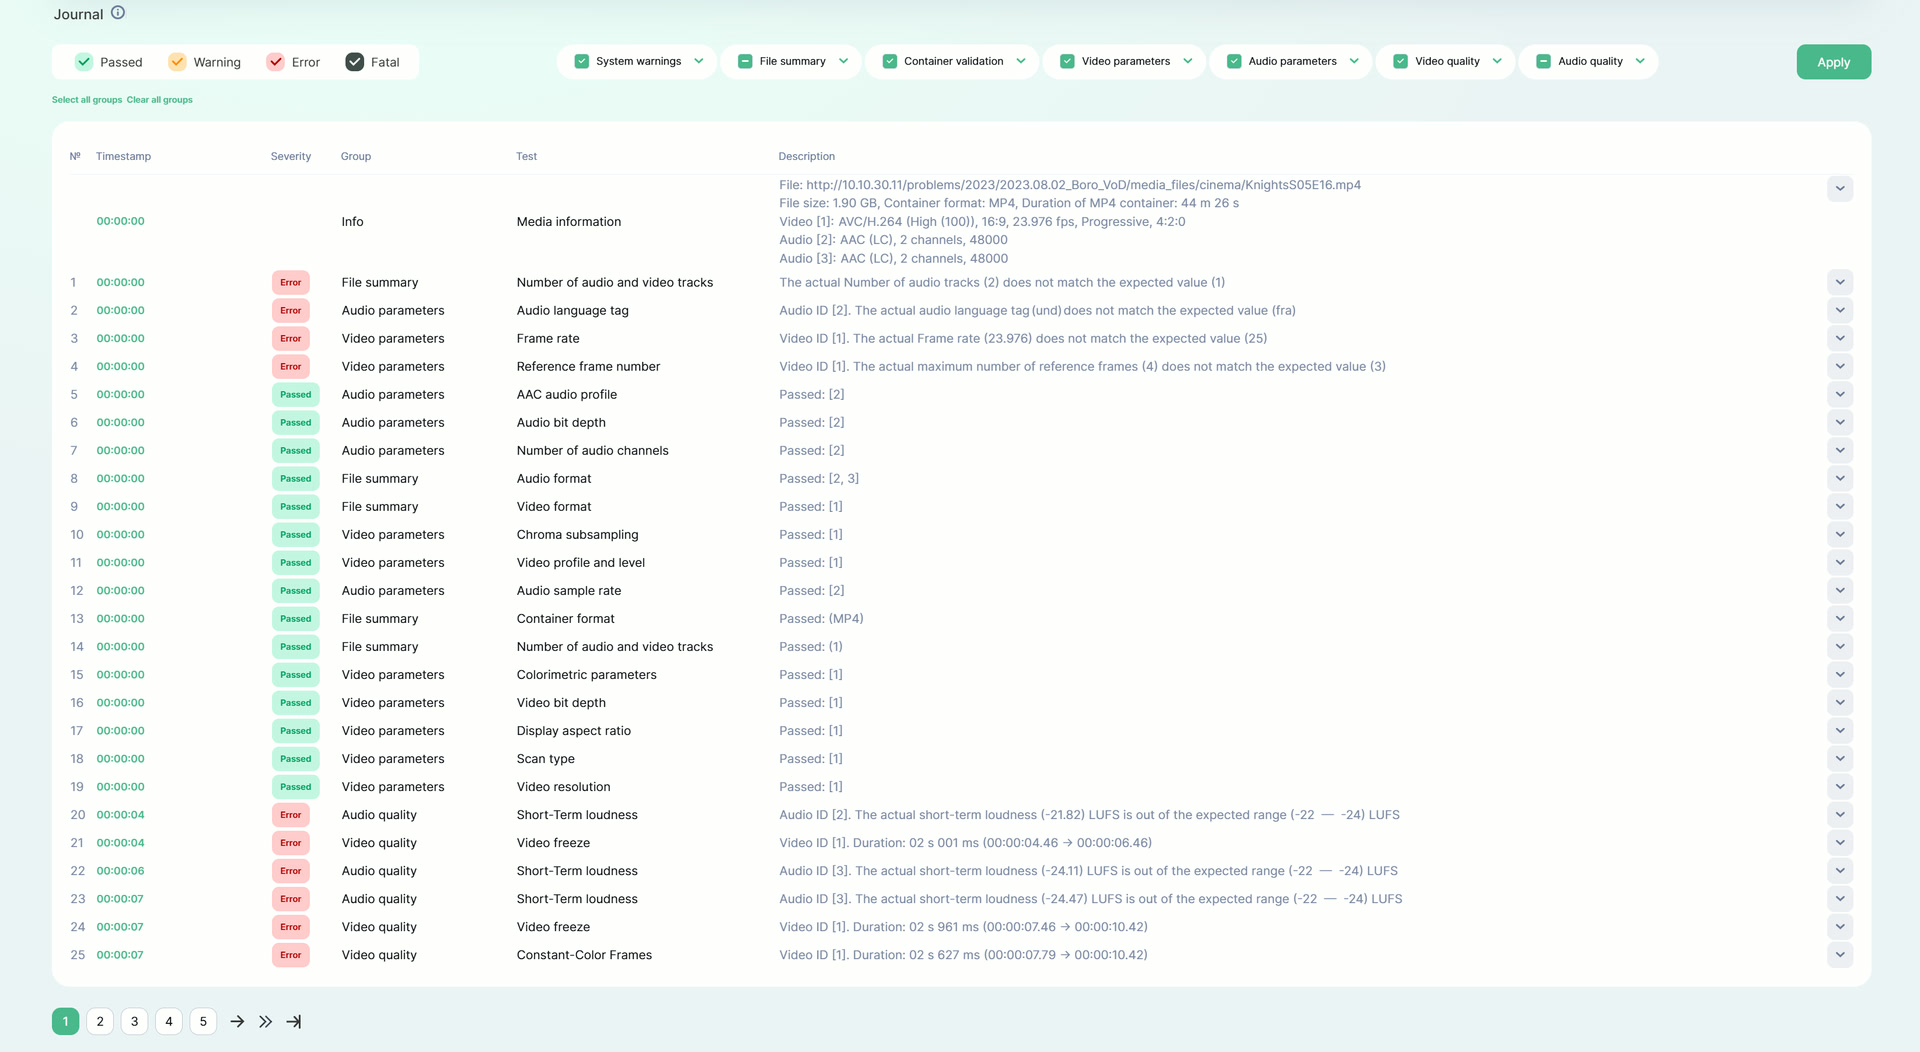This screenshot has height=1052, width=1920.
Task: Click the Apply button
Action: [x=1833, y=62]
